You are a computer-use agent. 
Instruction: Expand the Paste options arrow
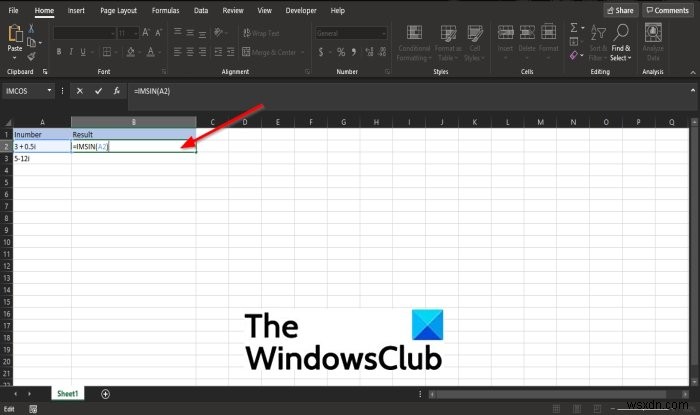click(15, 58)
